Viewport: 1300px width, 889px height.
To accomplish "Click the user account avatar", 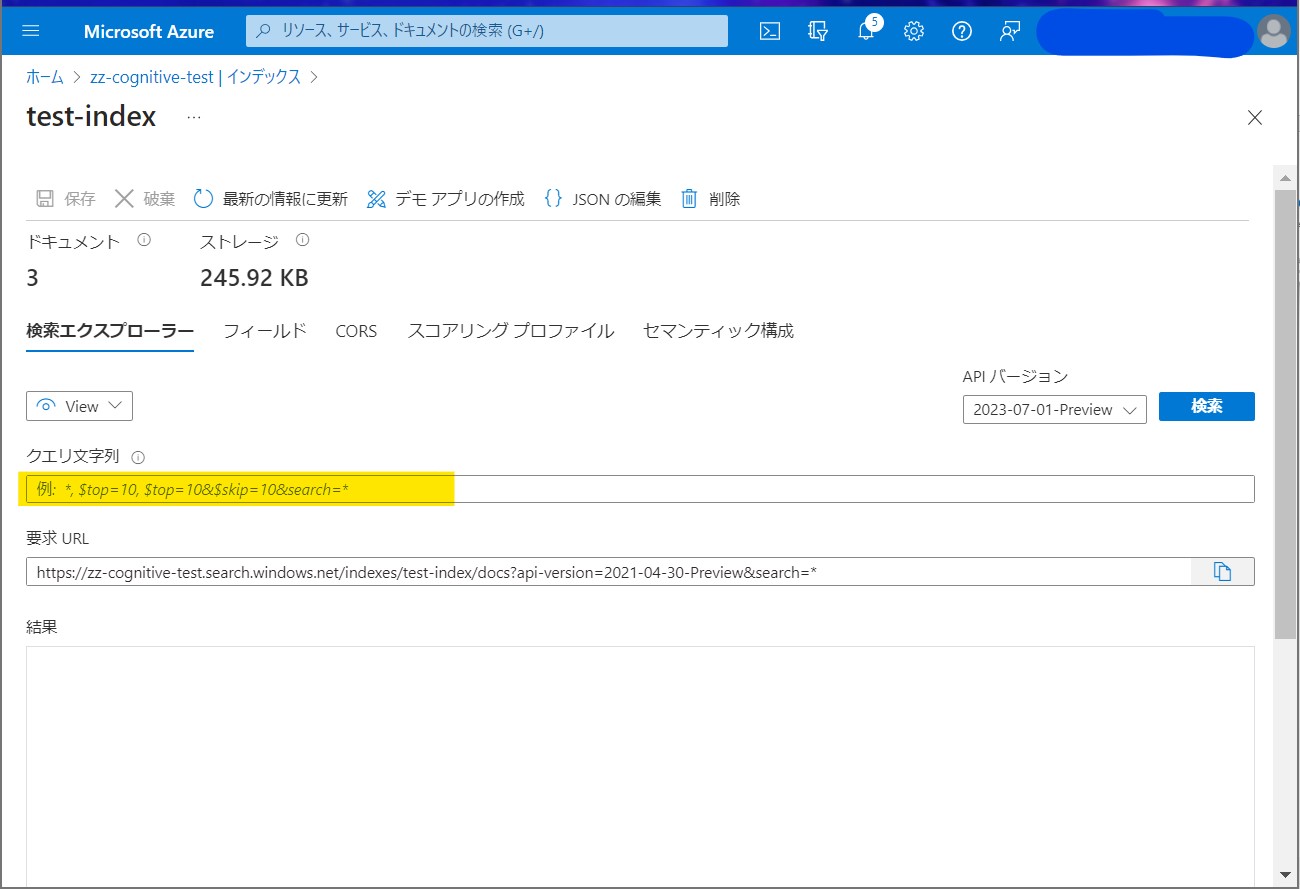I will 1273,31.
